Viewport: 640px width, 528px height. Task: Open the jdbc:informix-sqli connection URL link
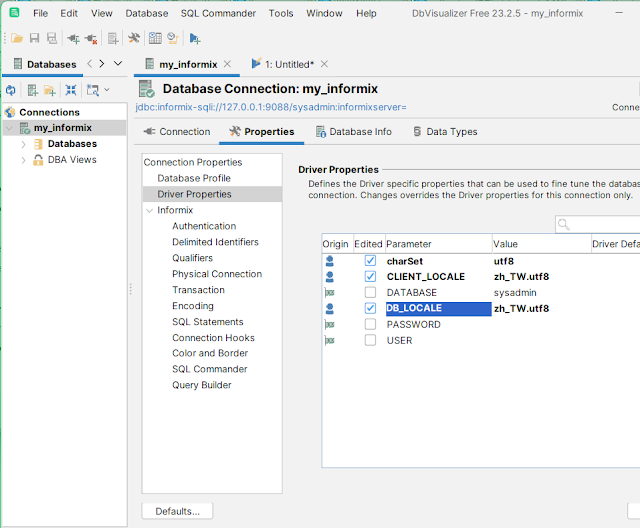coord(271,107)
